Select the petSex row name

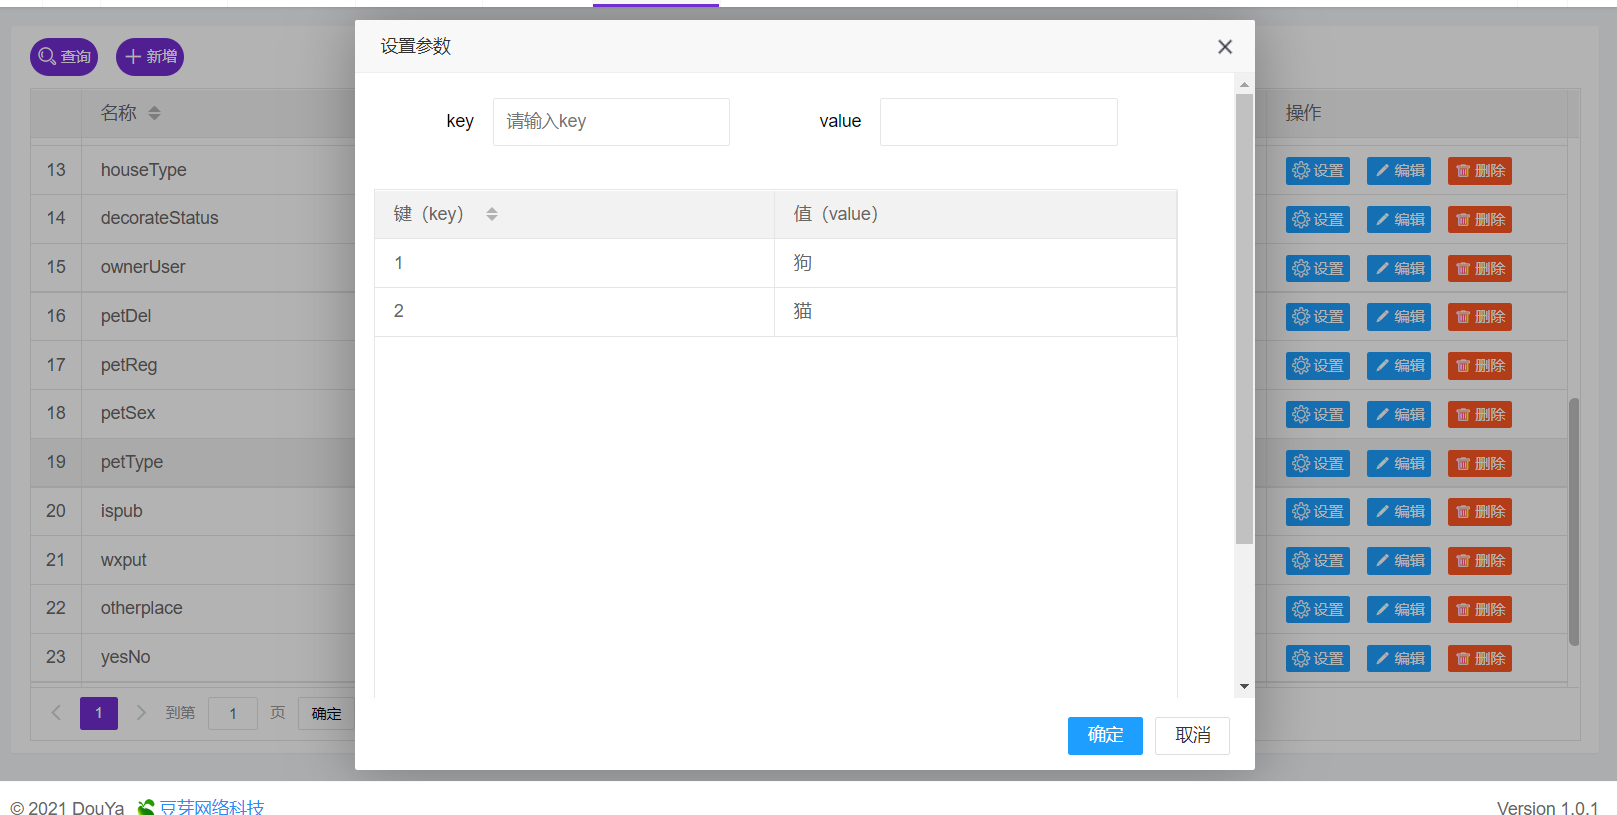[128, 413]
